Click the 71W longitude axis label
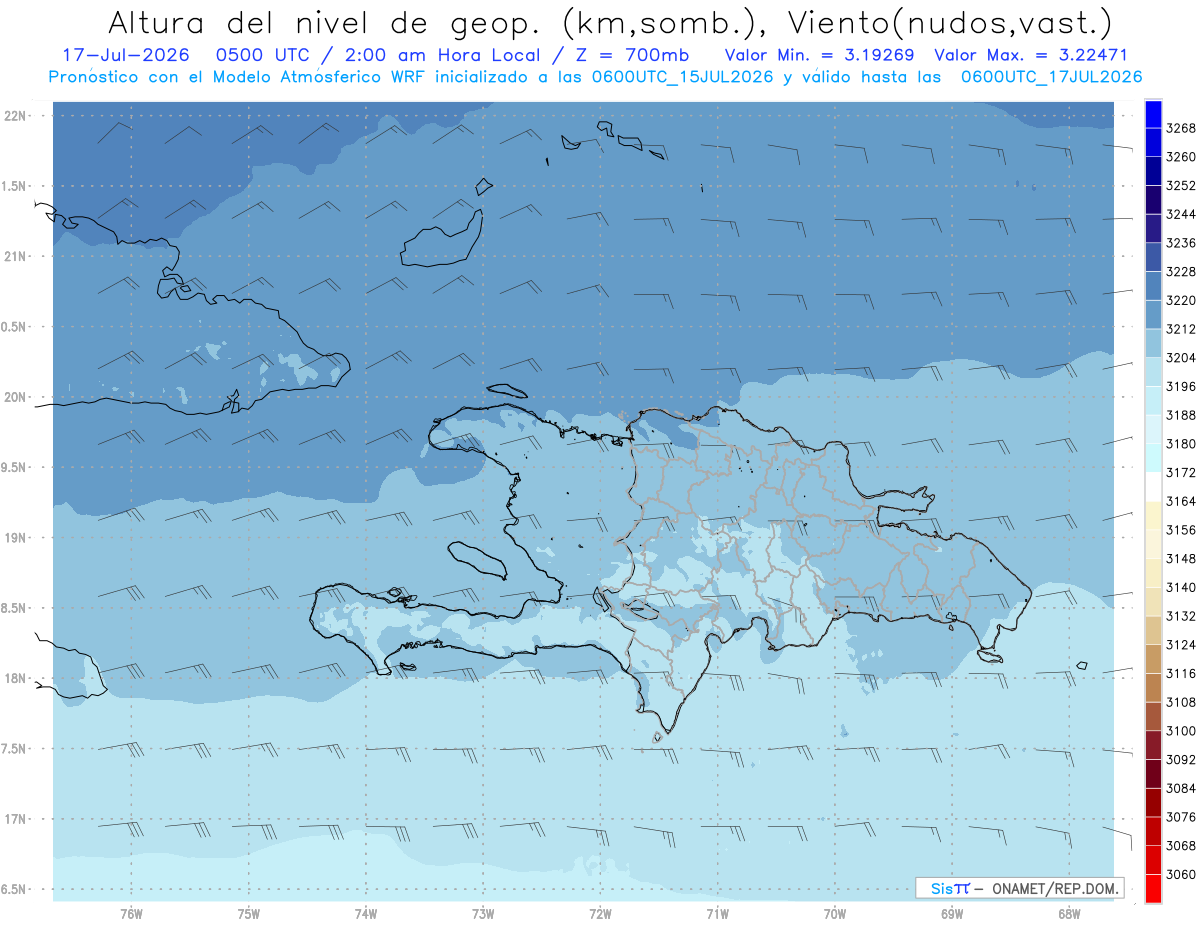This screenshot has width=1200, height=927. 718,914
